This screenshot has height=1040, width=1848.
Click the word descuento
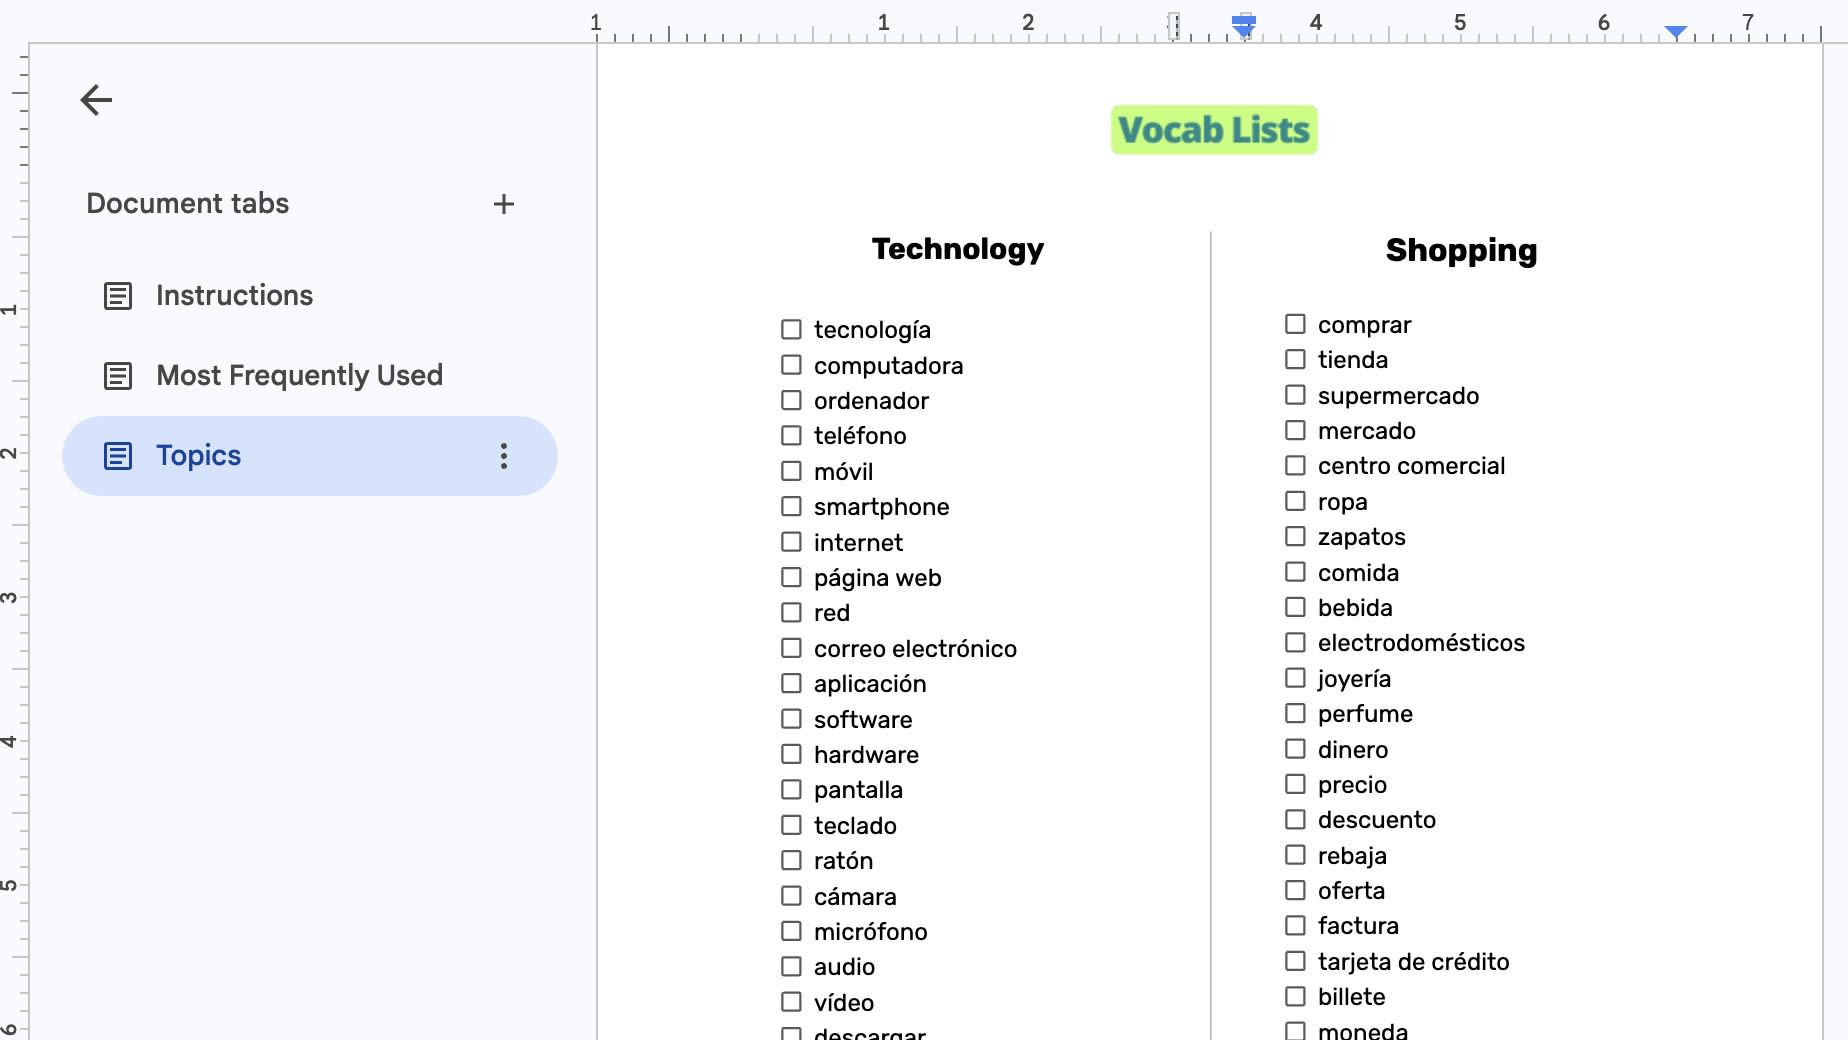pos(1376,820)
